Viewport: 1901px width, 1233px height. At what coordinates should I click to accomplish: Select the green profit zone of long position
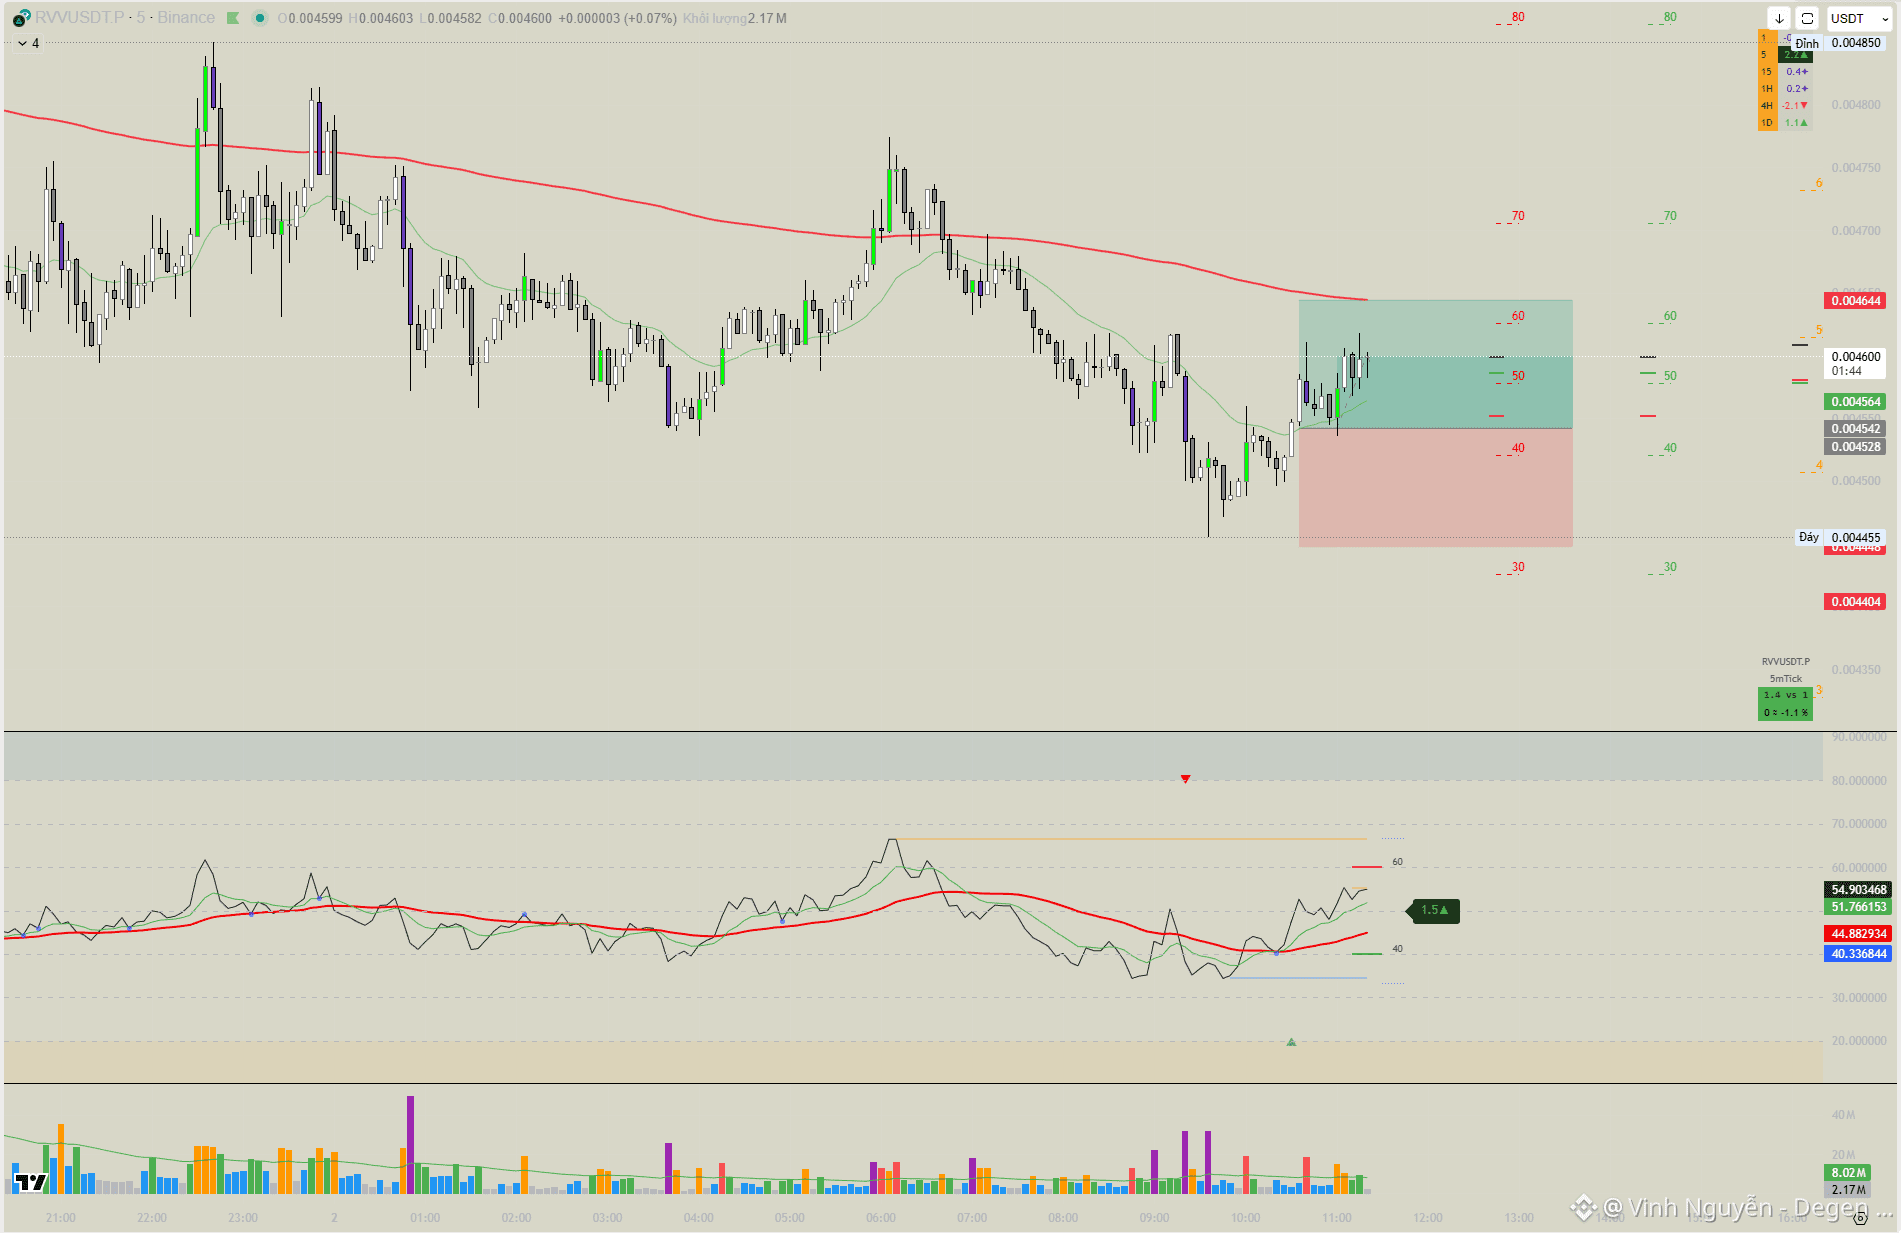click(1435, 364)
